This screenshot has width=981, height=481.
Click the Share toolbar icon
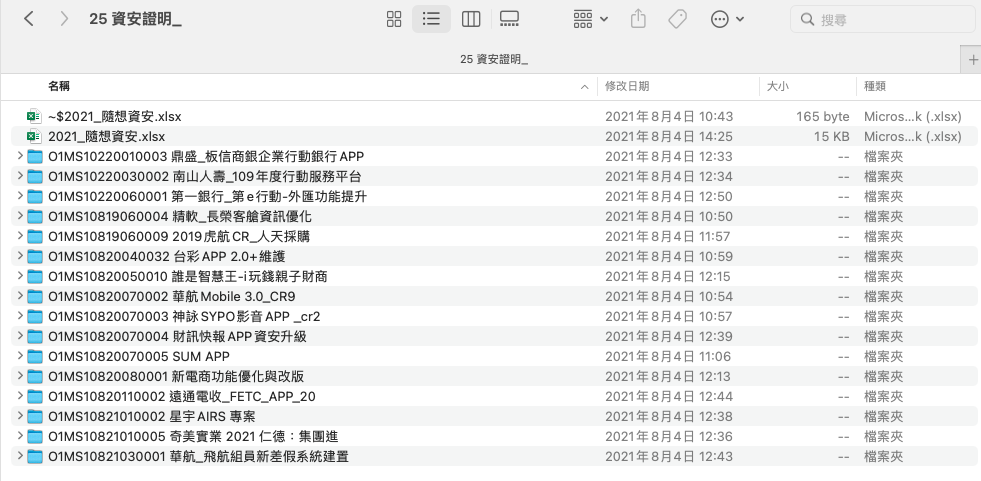(638, 19)
